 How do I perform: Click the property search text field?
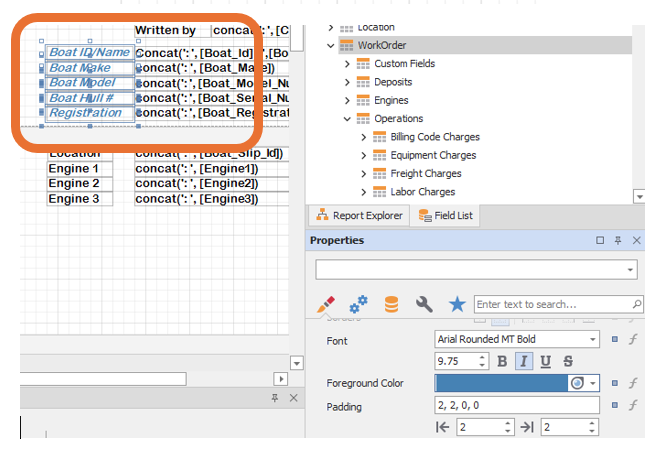(x=551, y=304)
